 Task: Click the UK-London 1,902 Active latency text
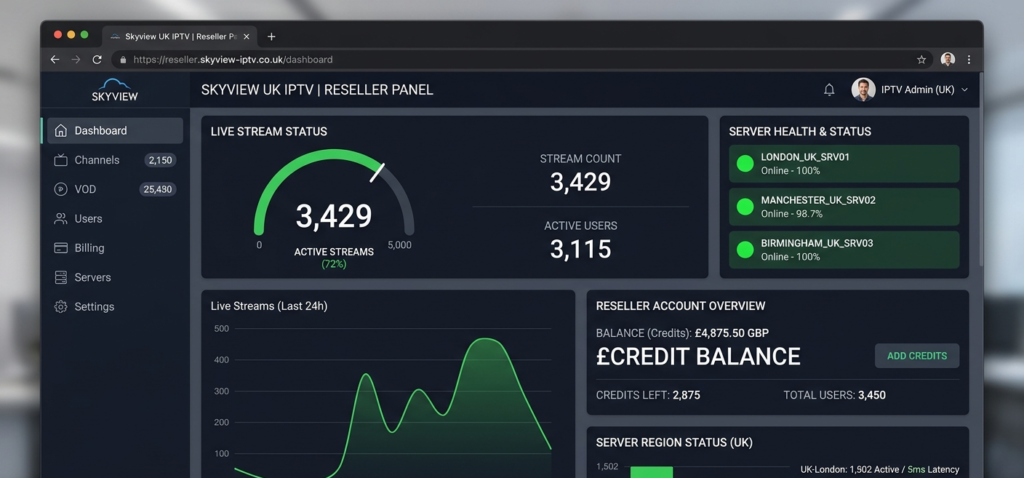(x=880, y=470)
